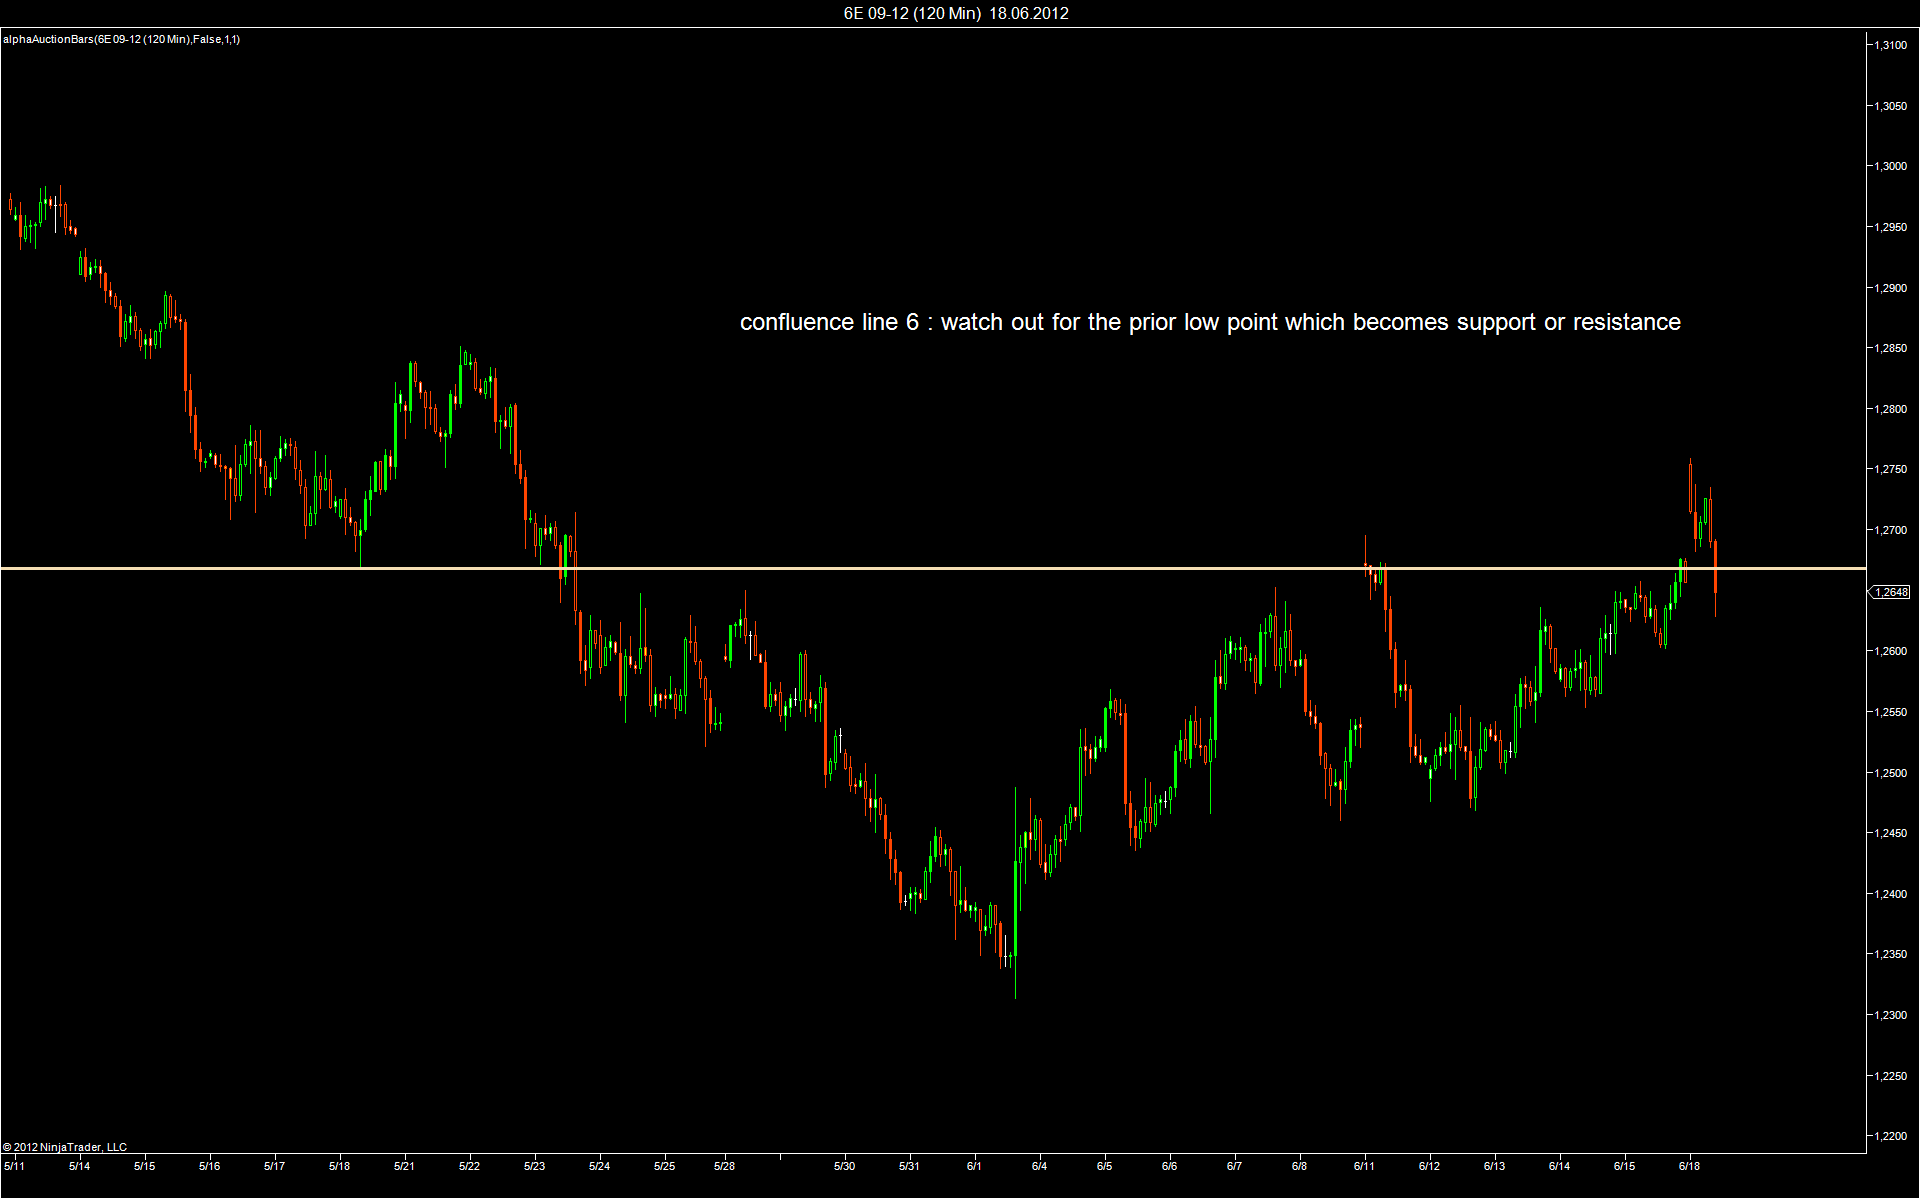Select the confluence line 6 annotation text
1920x1199 pixels.
pos(1210,322)
